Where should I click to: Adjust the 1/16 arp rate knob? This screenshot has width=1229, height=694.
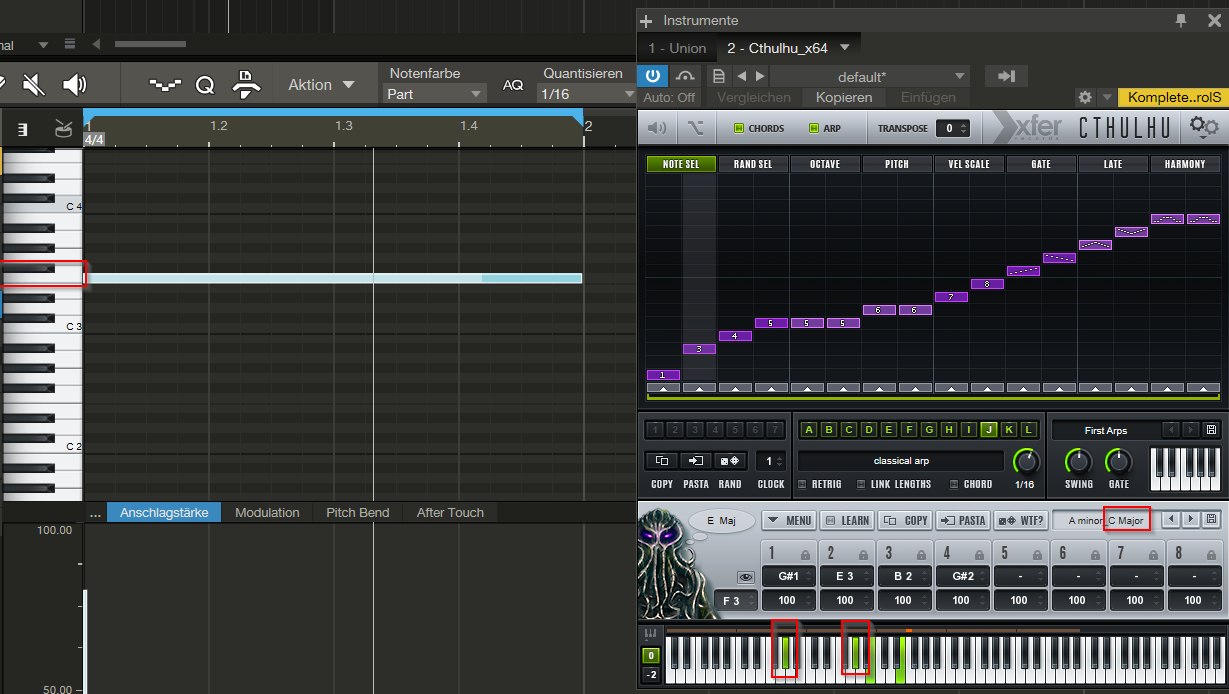point(1025,461)
